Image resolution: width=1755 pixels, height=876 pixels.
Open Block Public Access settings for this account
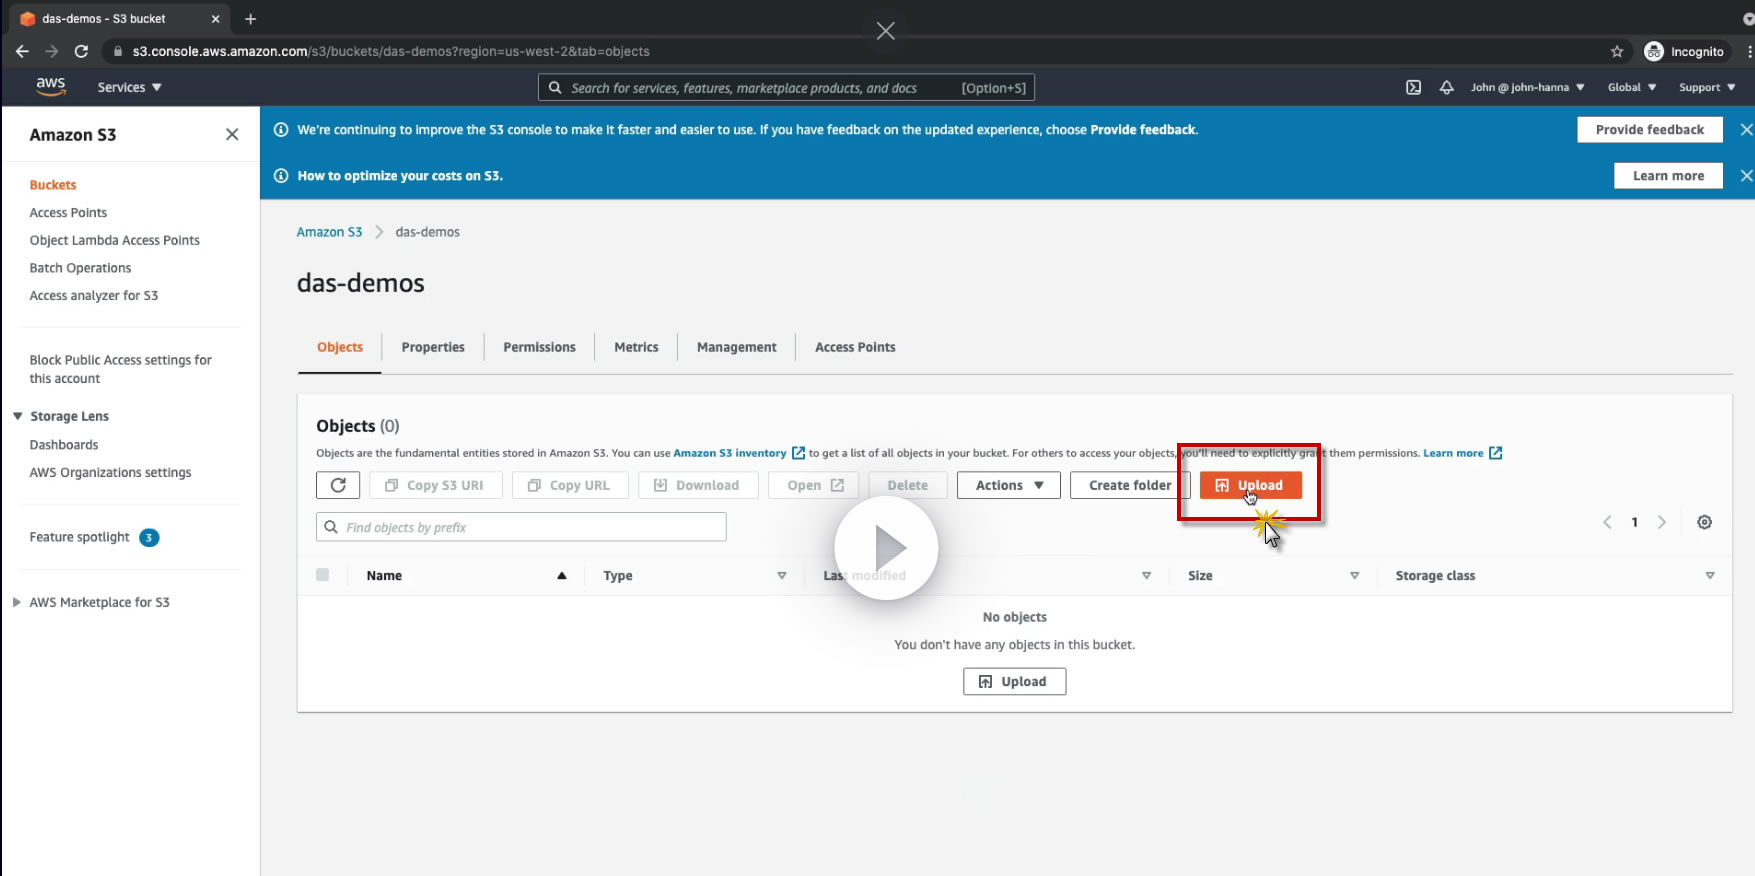click(120, 369)
